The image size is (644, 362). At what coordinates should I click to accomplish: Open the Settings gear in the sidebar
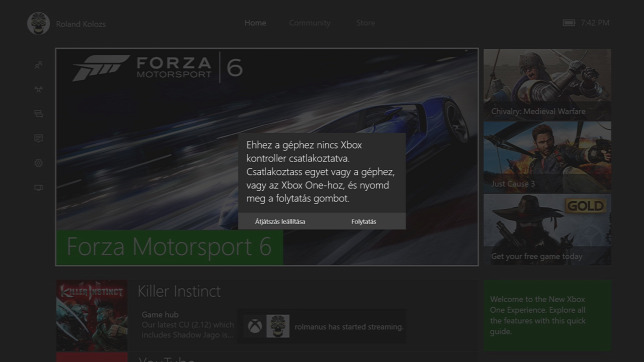coord(39,163)
